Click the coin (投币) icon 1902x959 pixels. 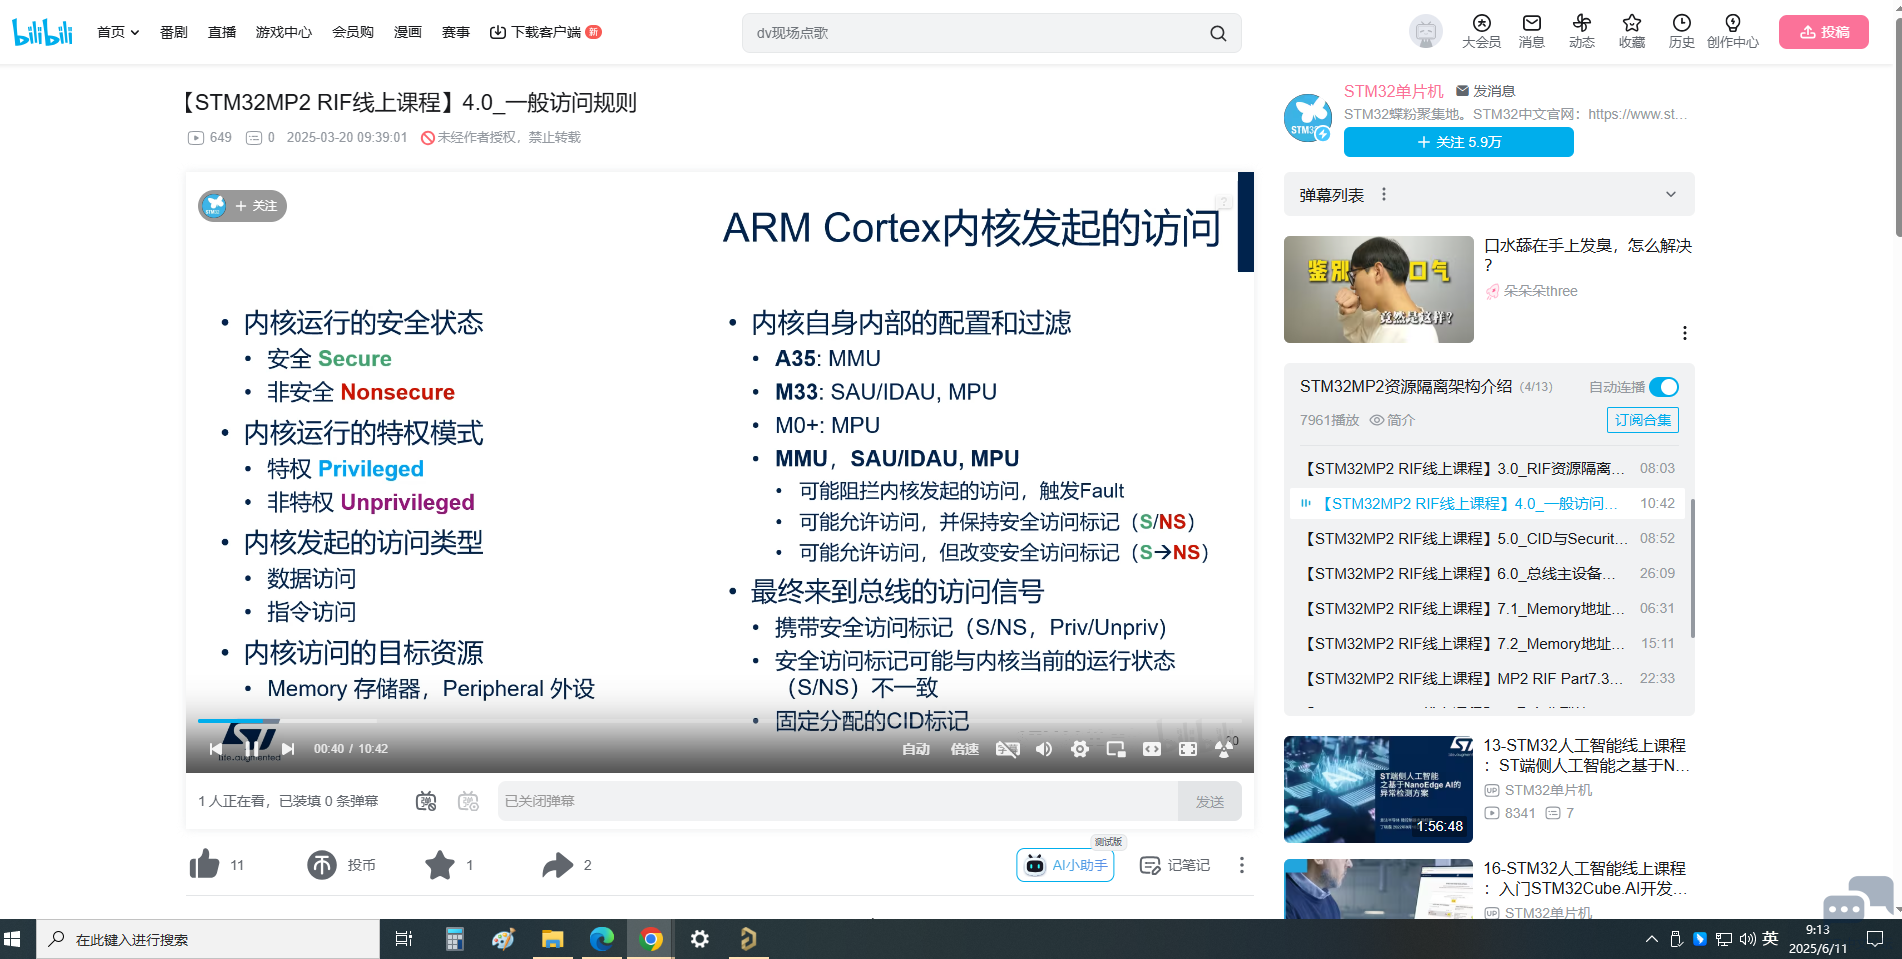point(322,865)
